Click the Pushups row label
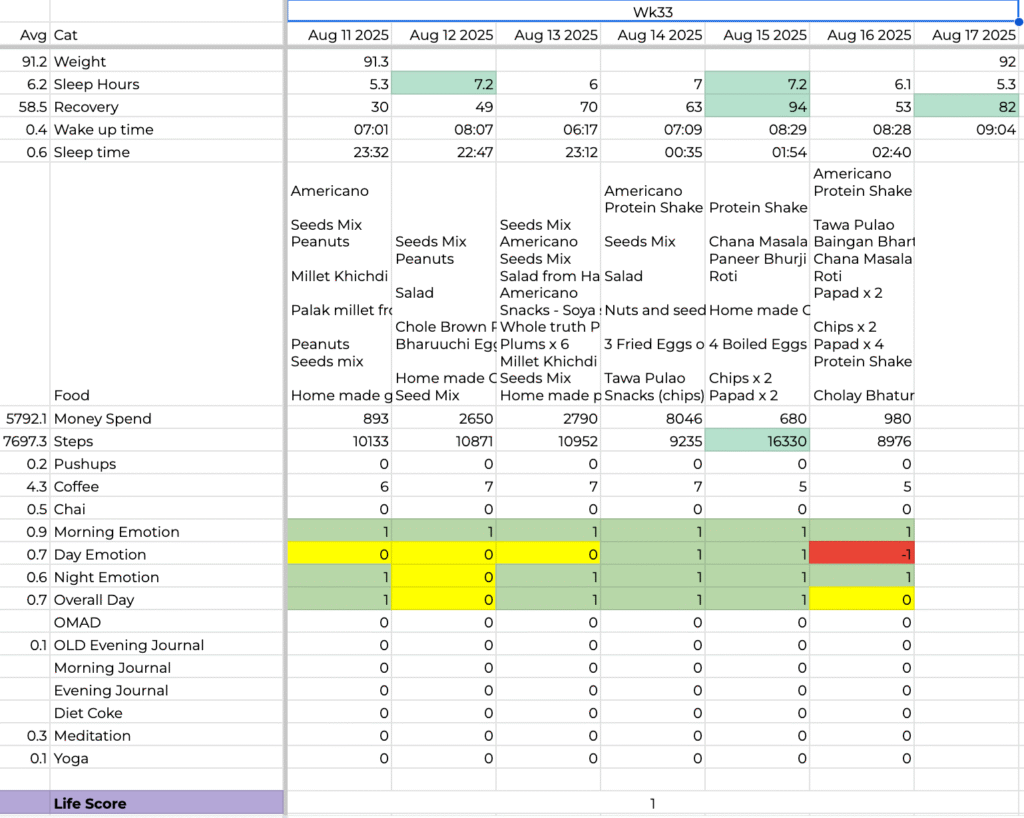 pyautogui.click(x=85, y=464)
